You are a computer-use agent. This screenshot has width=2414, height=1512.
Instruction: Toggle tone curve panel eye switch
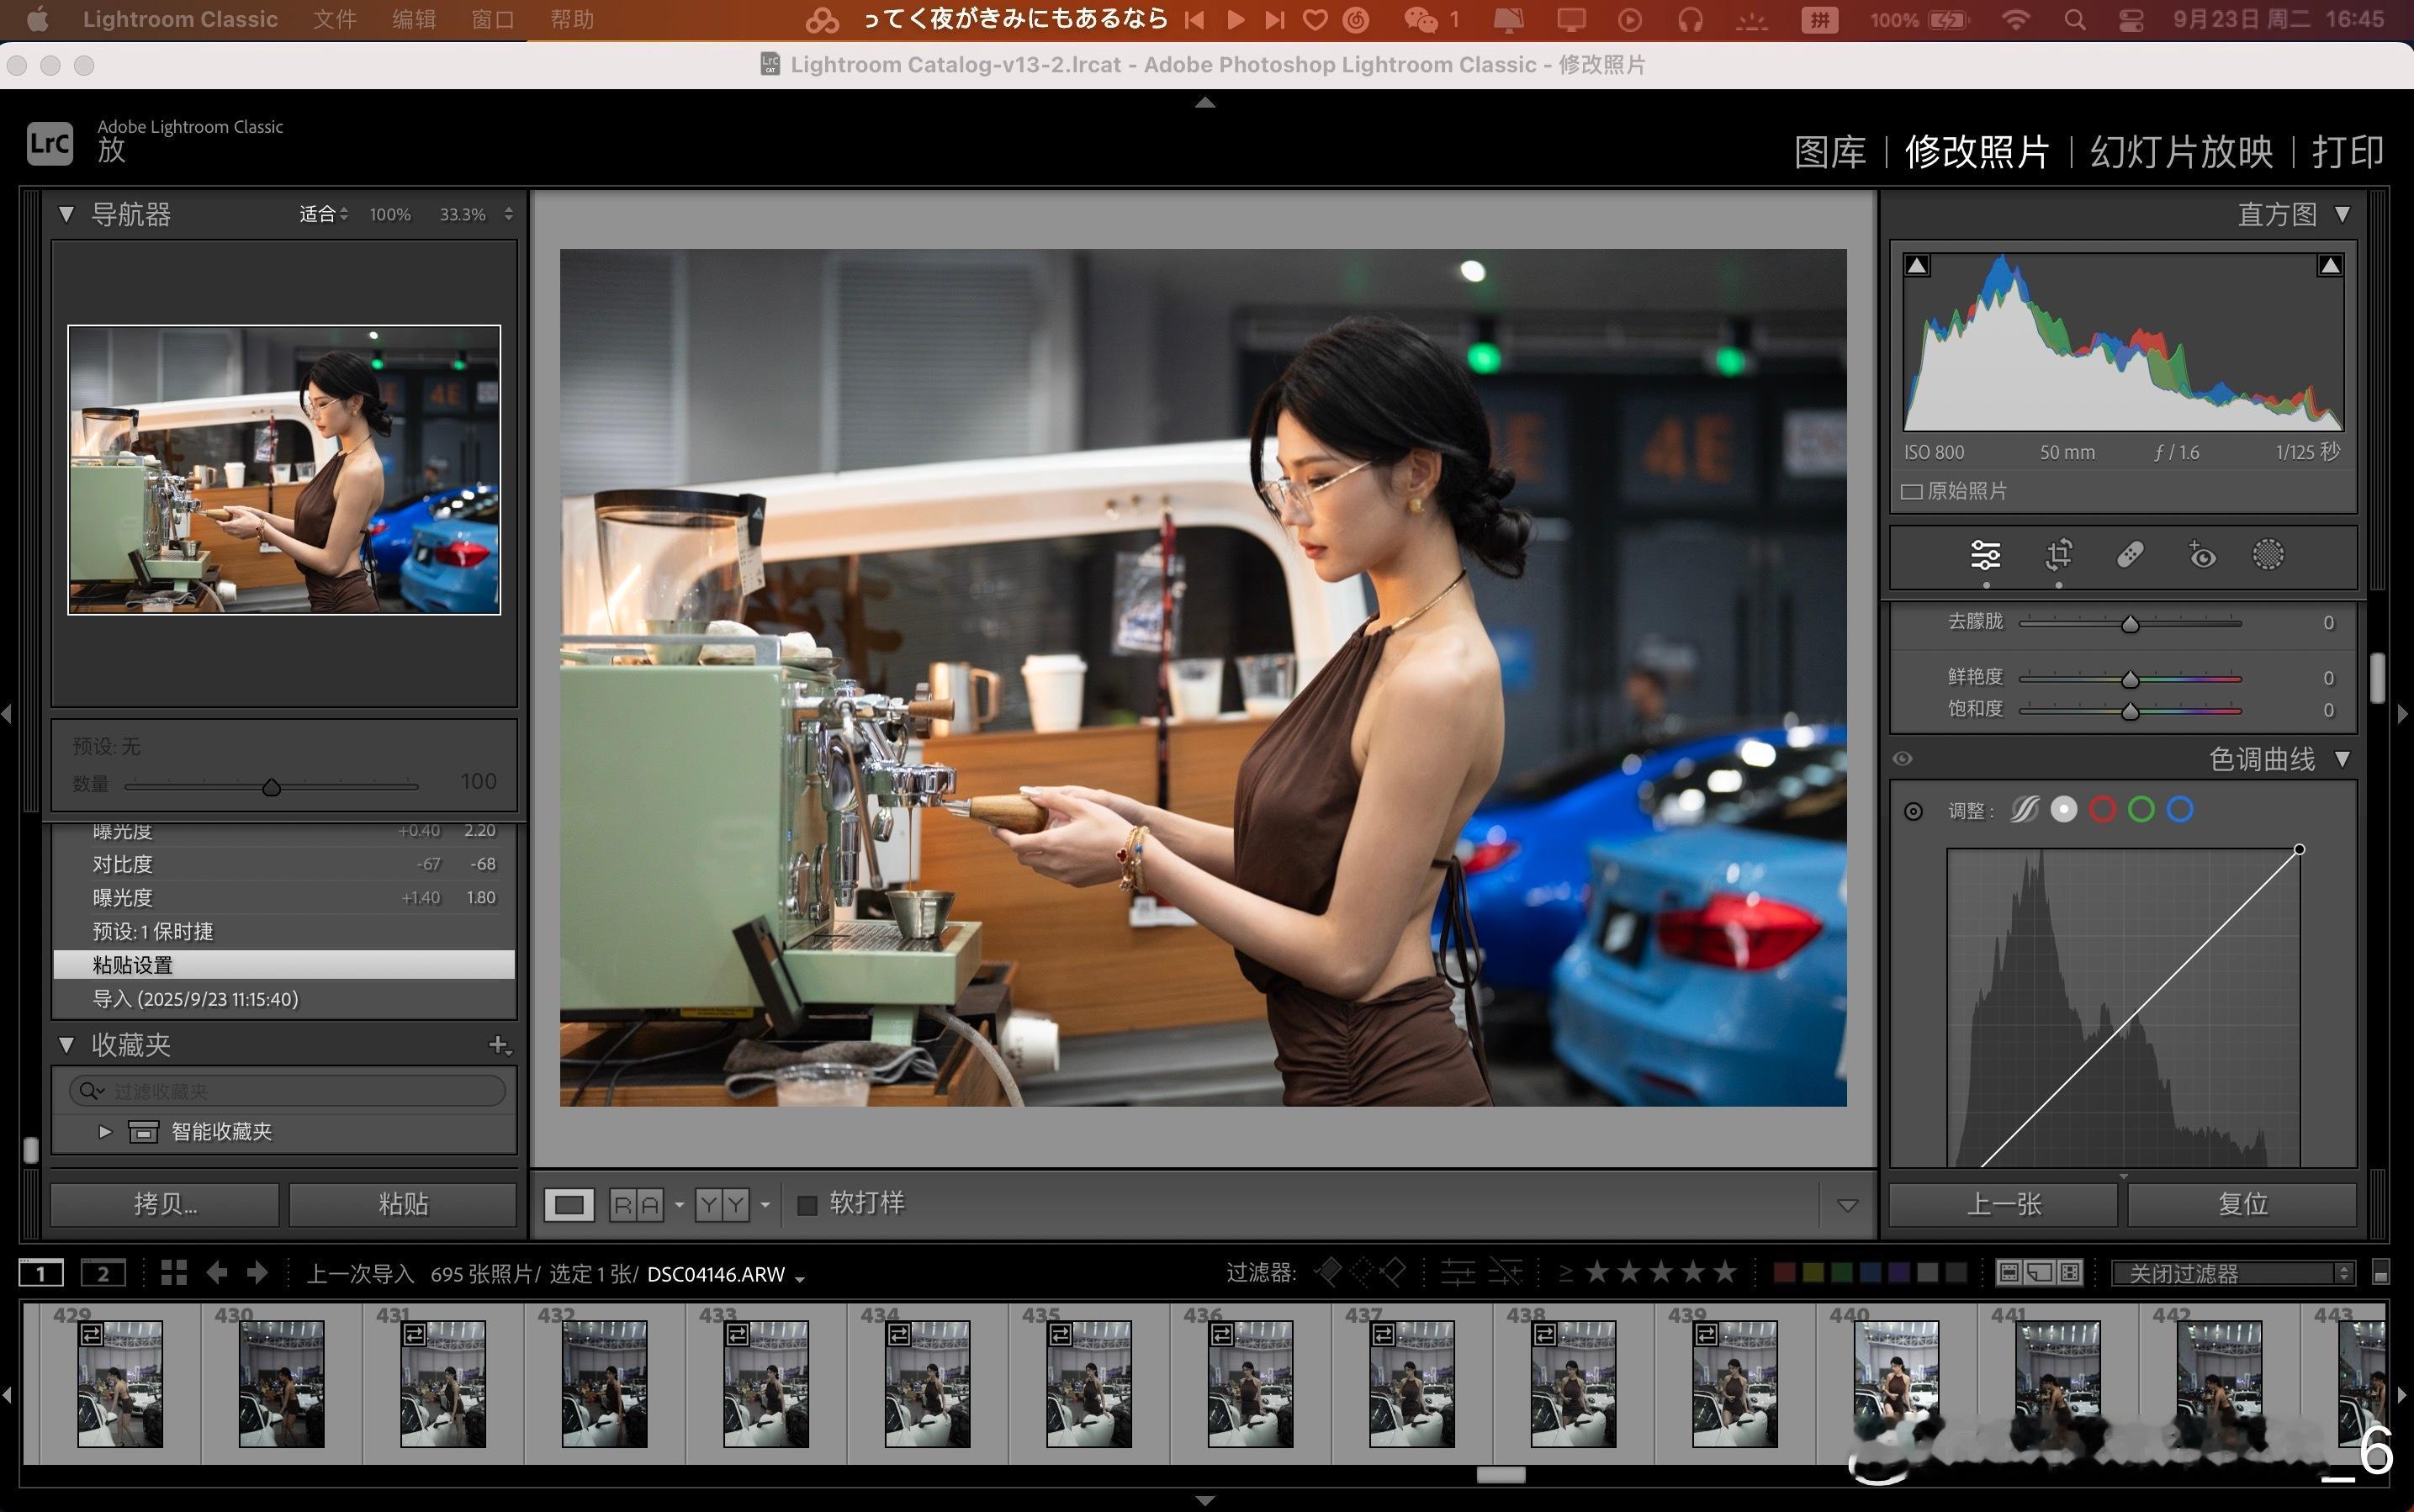click(1902, 759)
